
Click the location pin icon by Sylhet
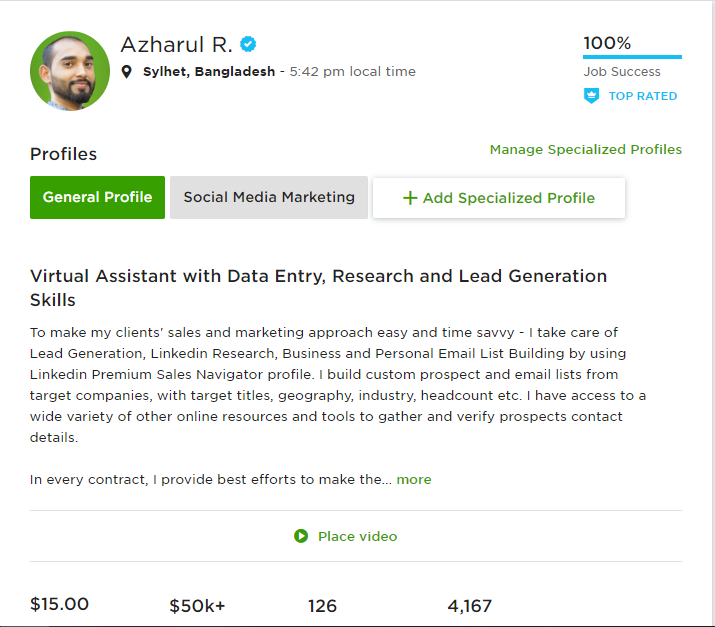[127, 72]
